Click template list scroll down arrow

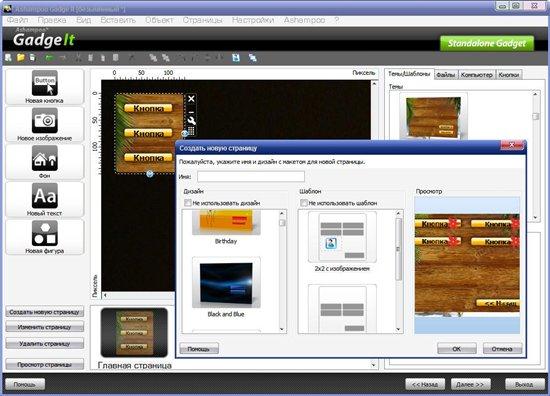(x=398, y=329)
